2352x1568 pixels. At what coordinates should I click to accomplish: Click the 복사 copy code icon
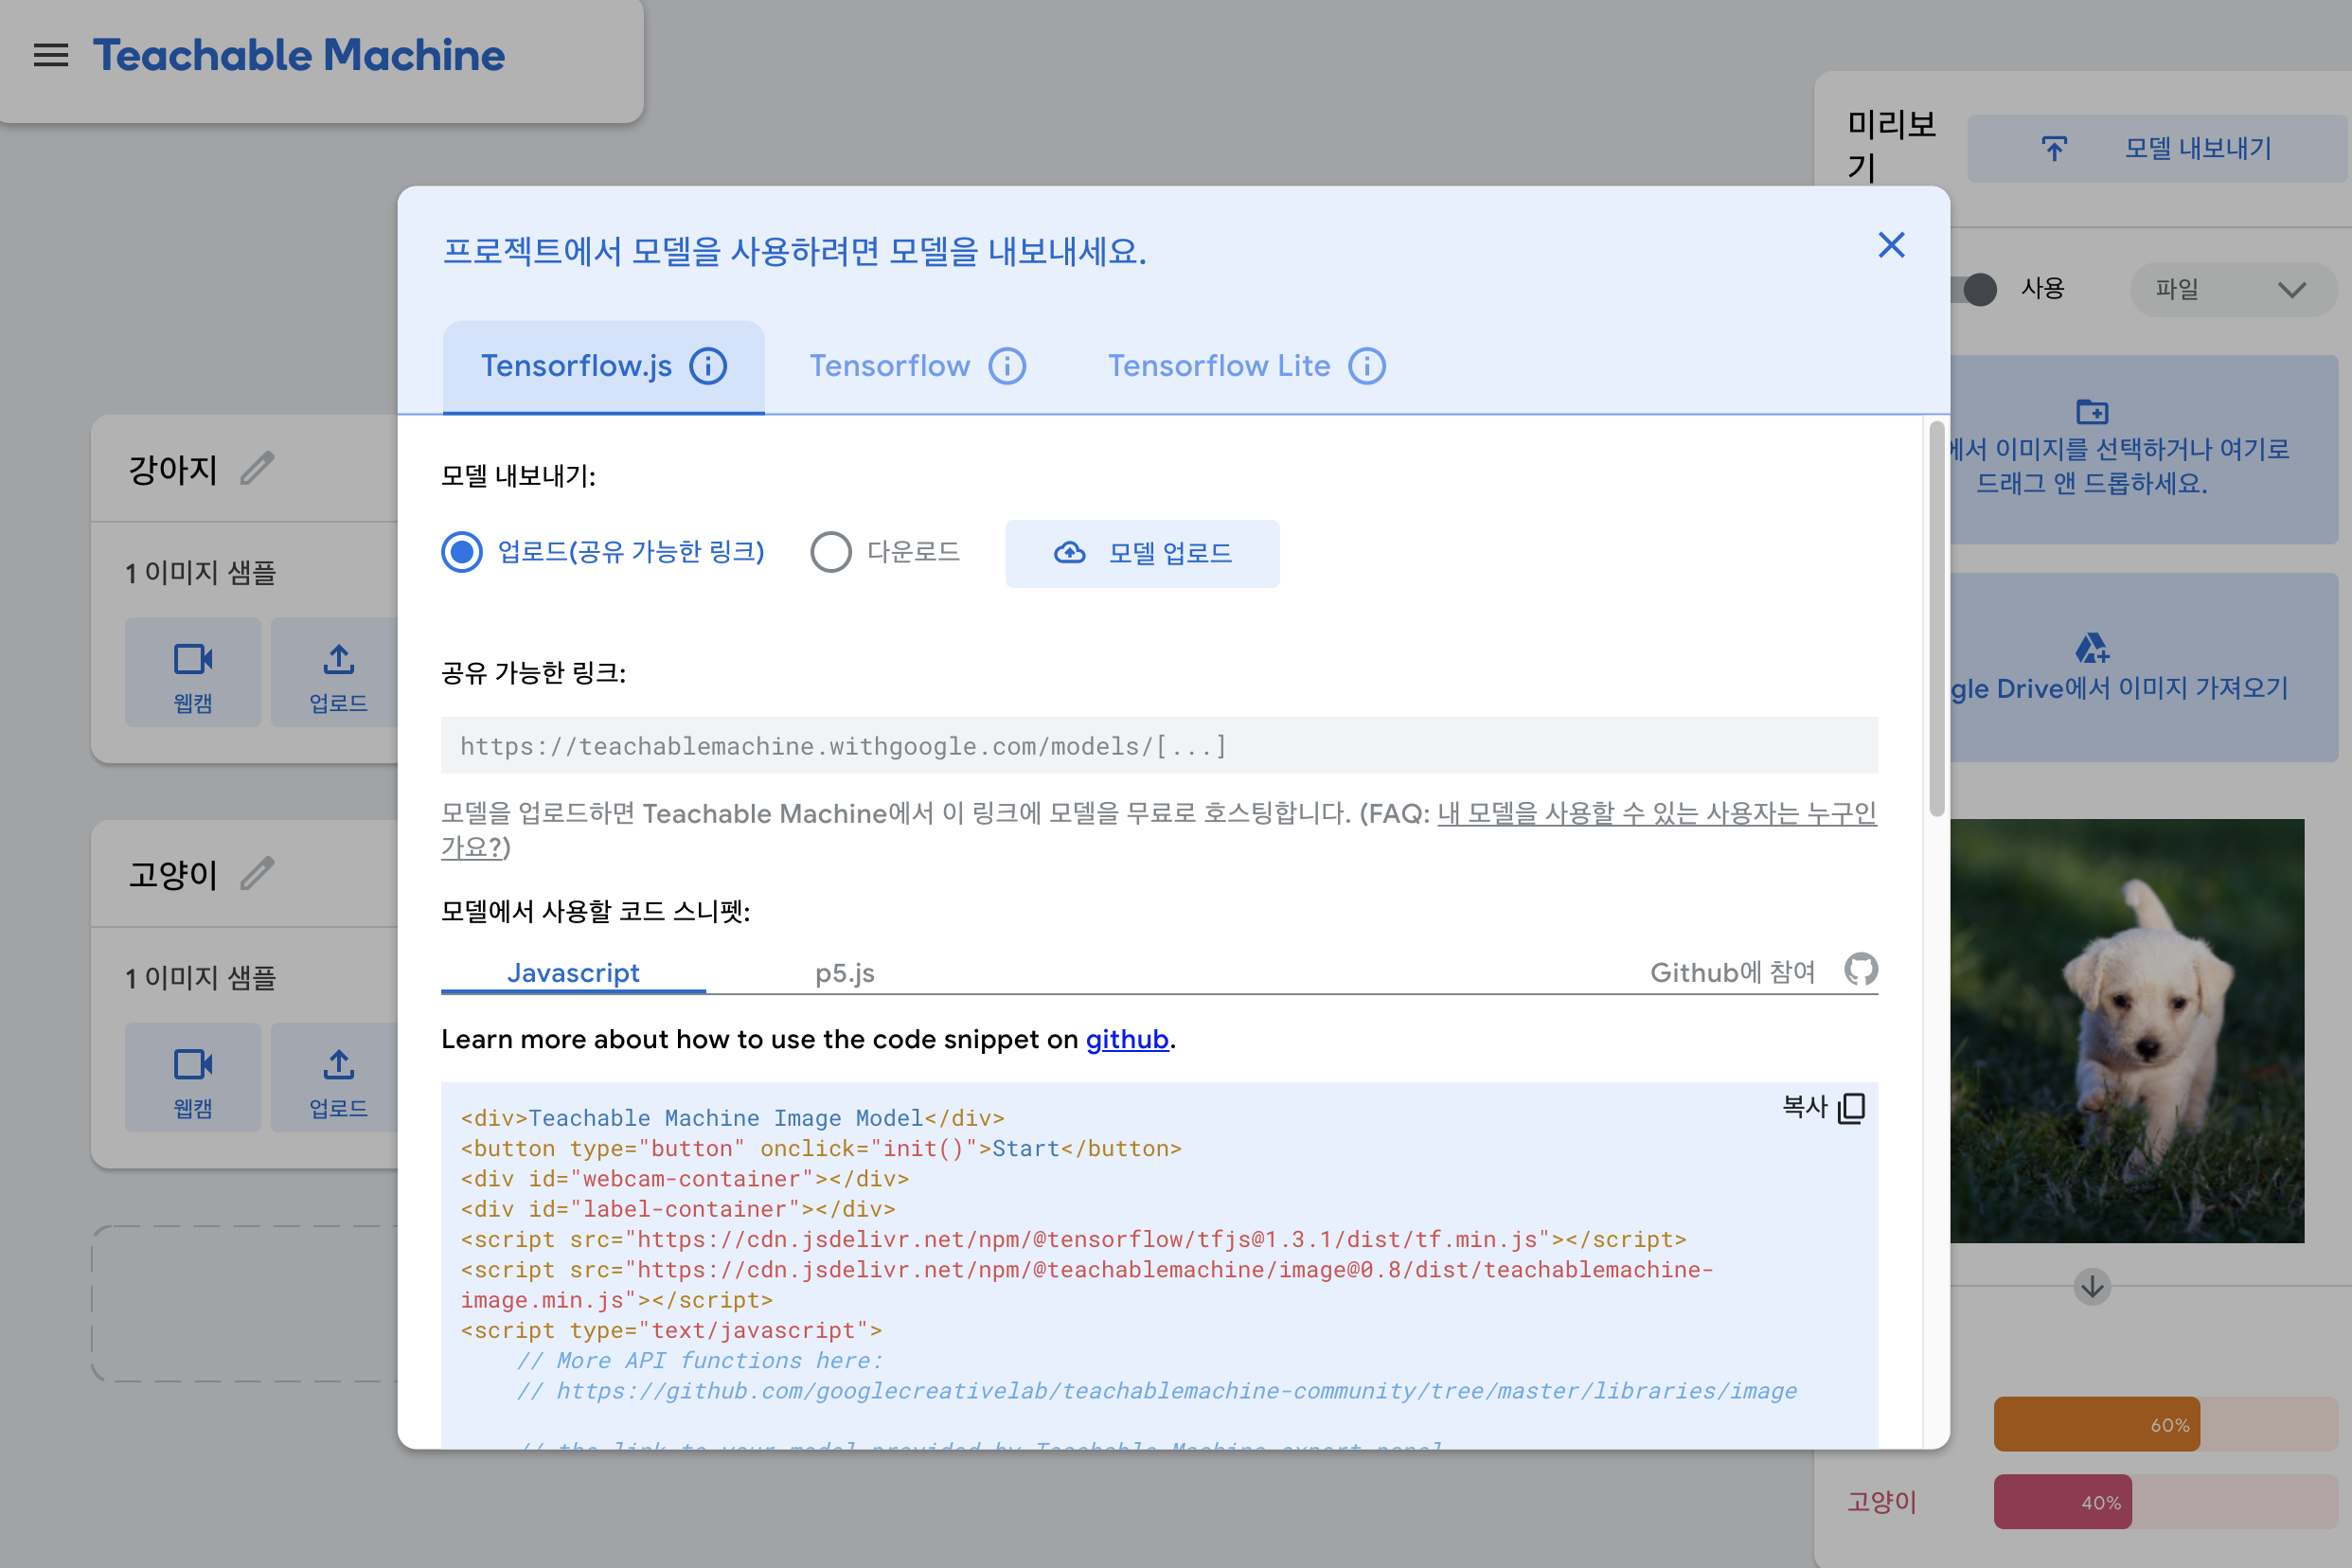1851,1107
